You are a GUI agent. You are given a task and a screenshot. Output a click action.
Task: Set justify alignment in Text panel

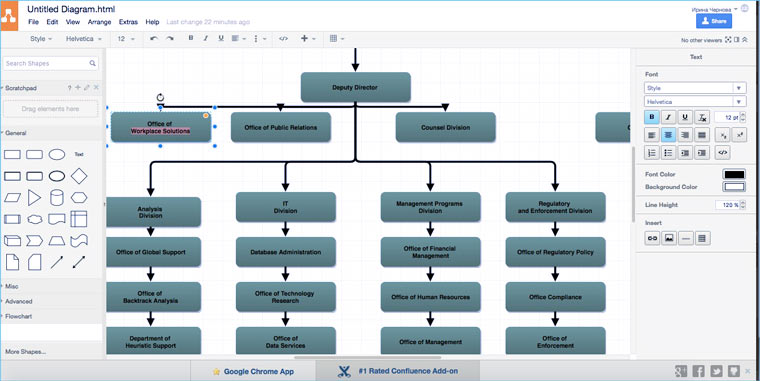702,135
